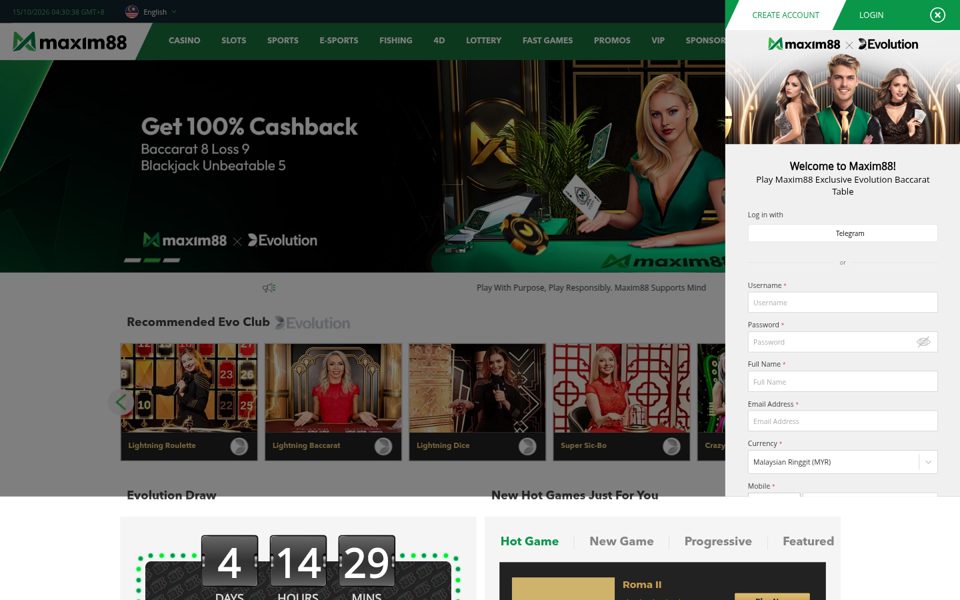Click the Roma II game title
This screenshot has height=600, width=960.
(x=642, y=585)
